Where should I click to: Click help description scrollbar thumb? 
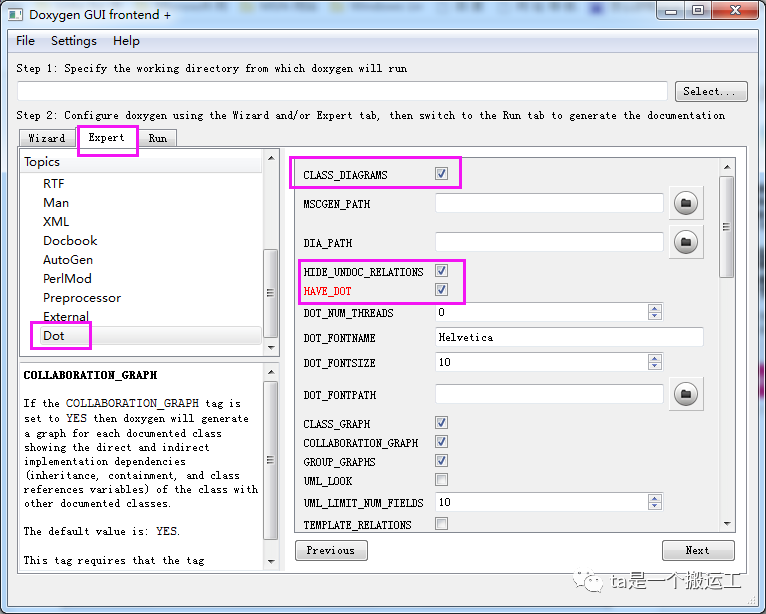click(x=270, y=460)
